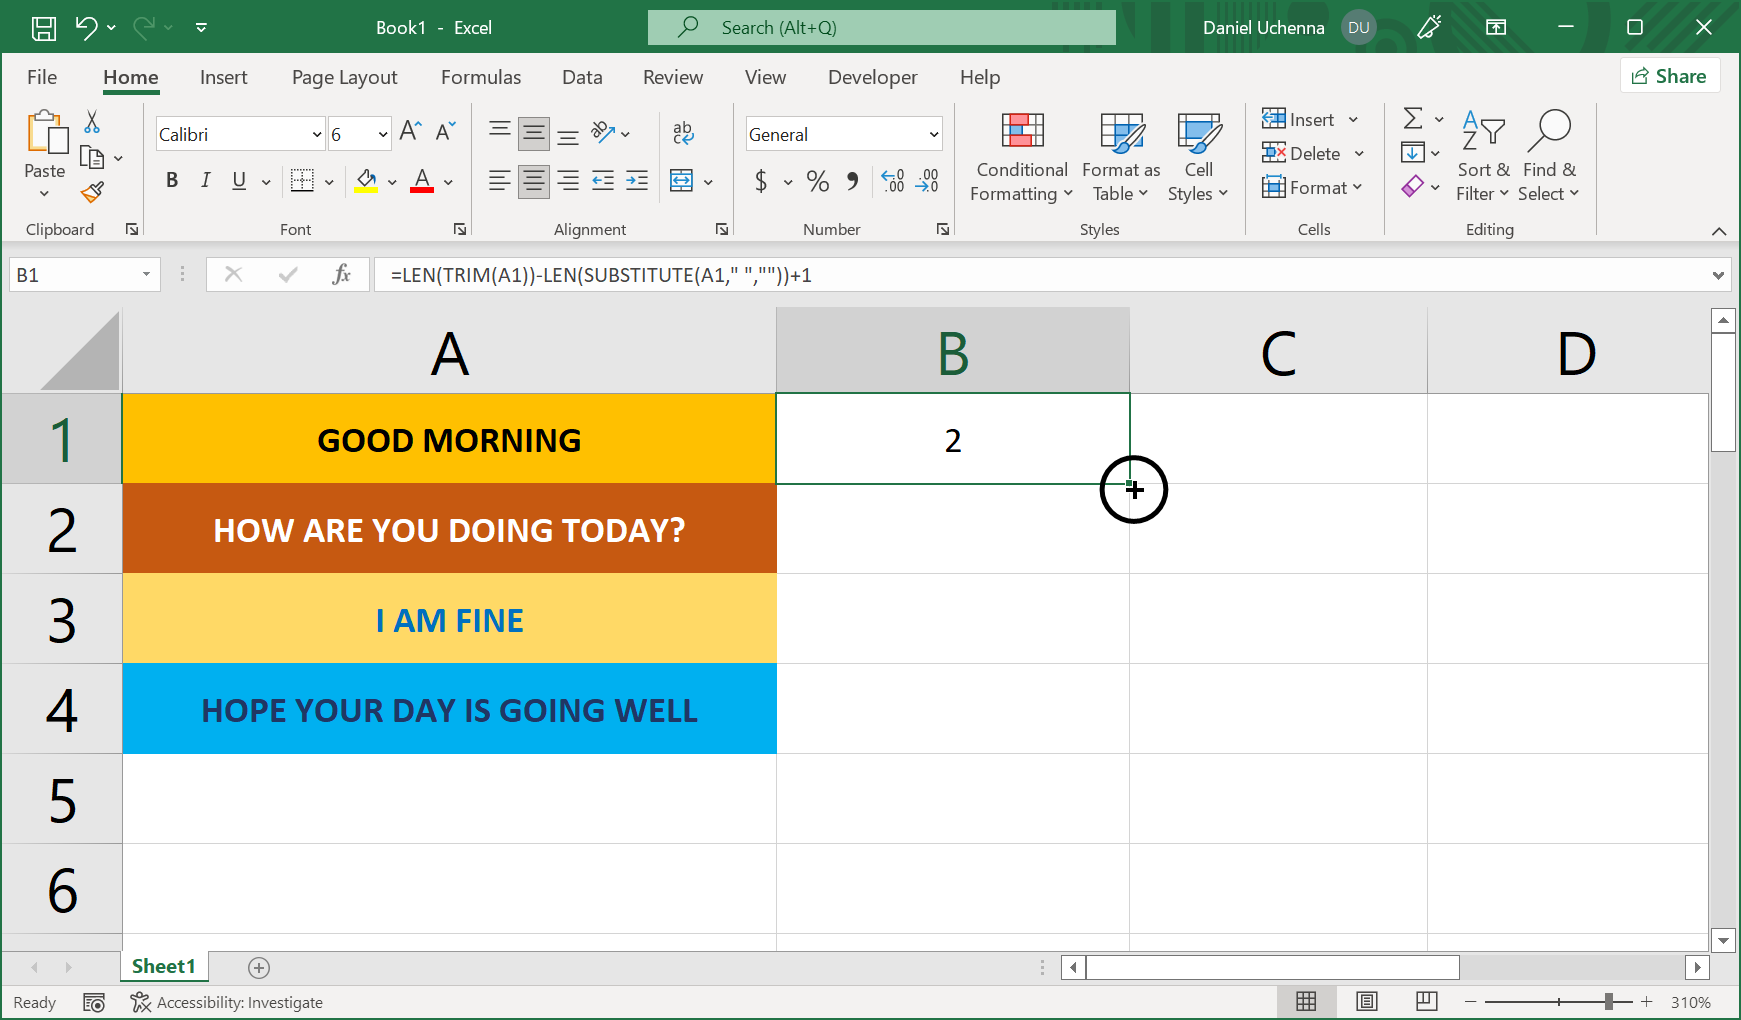The width and height of the screenshot is (1741, 1020).
Task: Open the Formulas ribbon tab
Action: click(481, 77)
